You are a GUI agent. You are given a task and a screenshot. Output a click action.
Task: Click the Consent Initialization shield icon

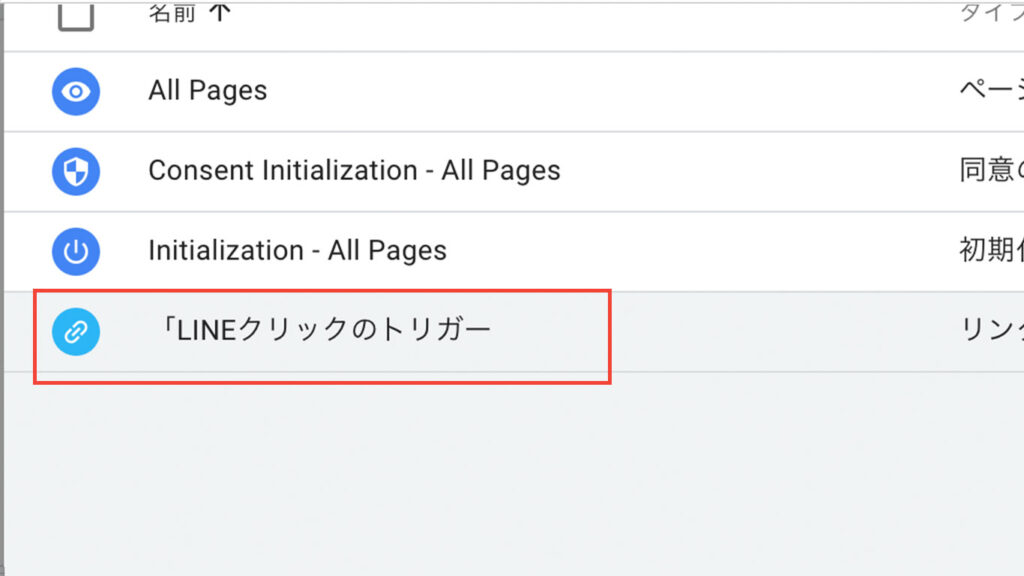click(x=76, y=172)
